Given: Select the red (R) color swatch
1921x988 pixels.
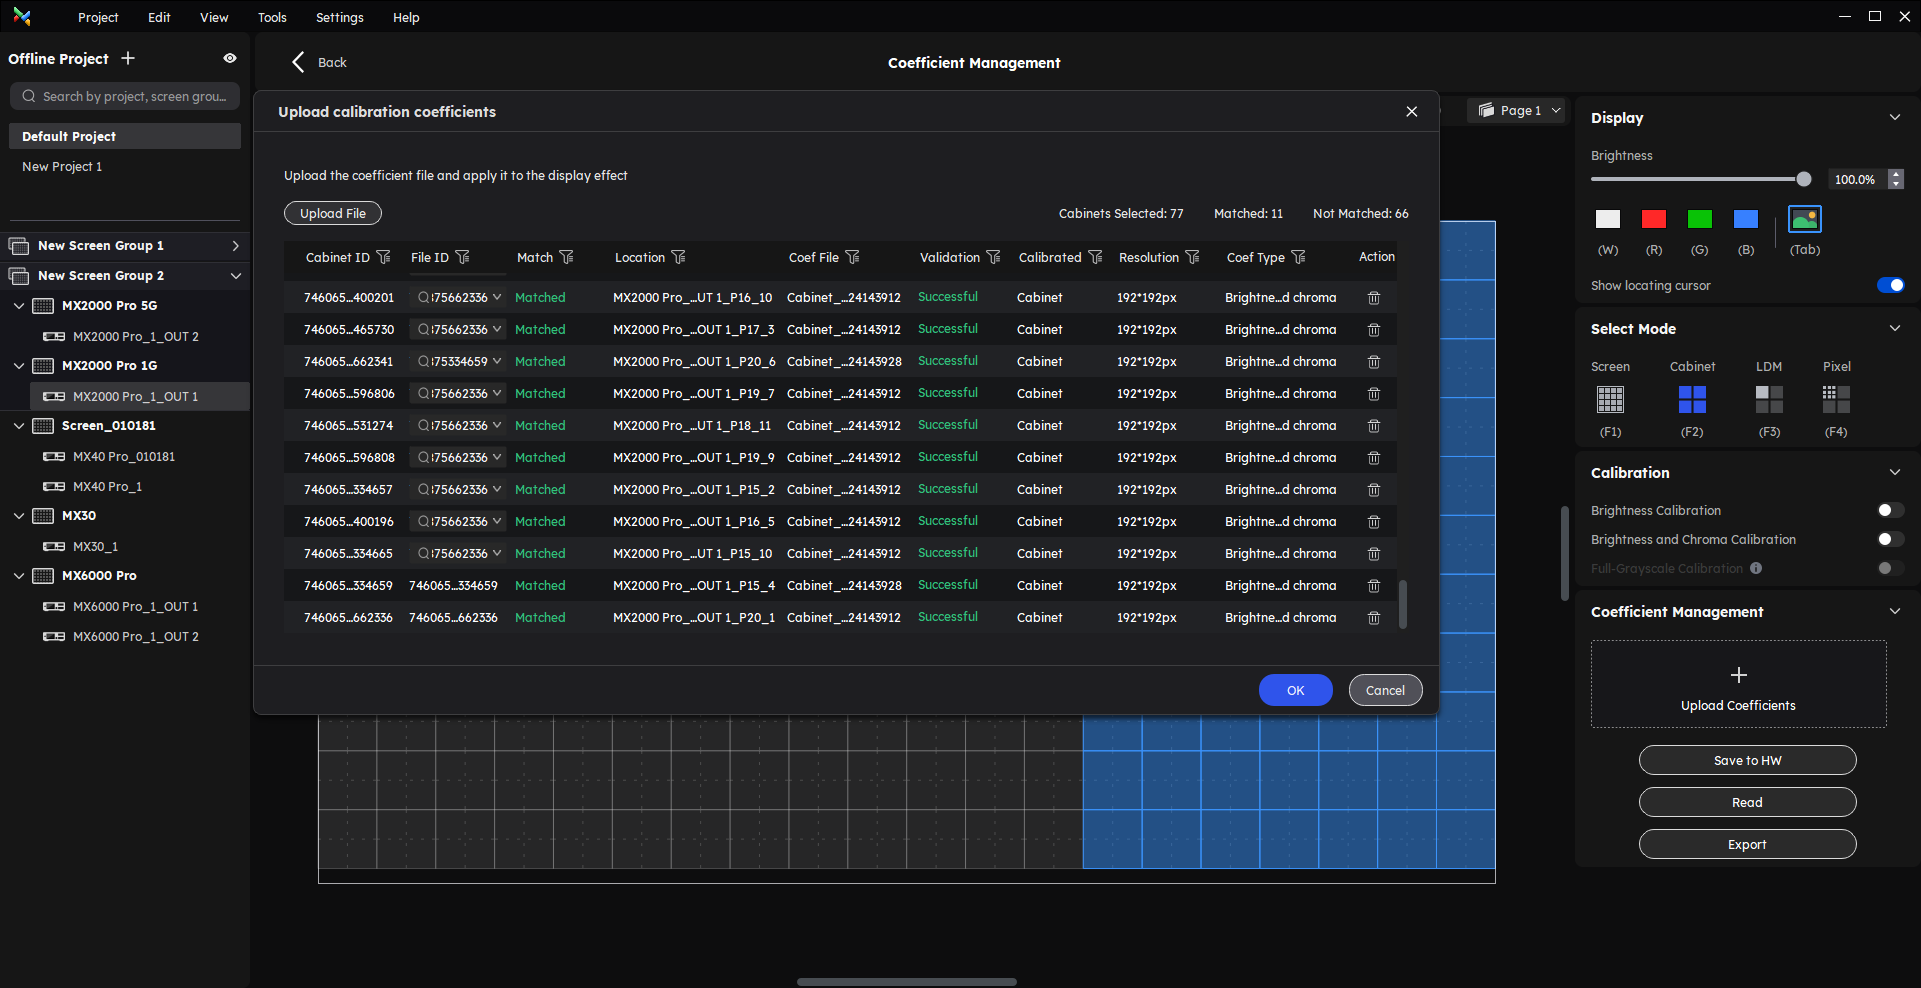Looking at the screenshot, I should pyautogui.click(x=1653, y=219).
